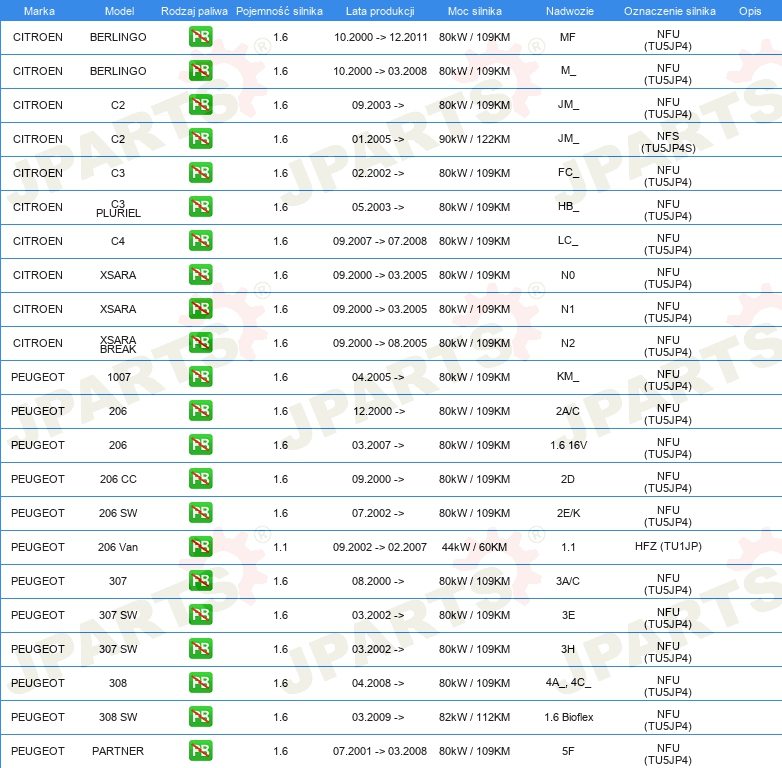
Task: Click the fuel icon in the C2 109KM row
Action: [x=200, y=105]
